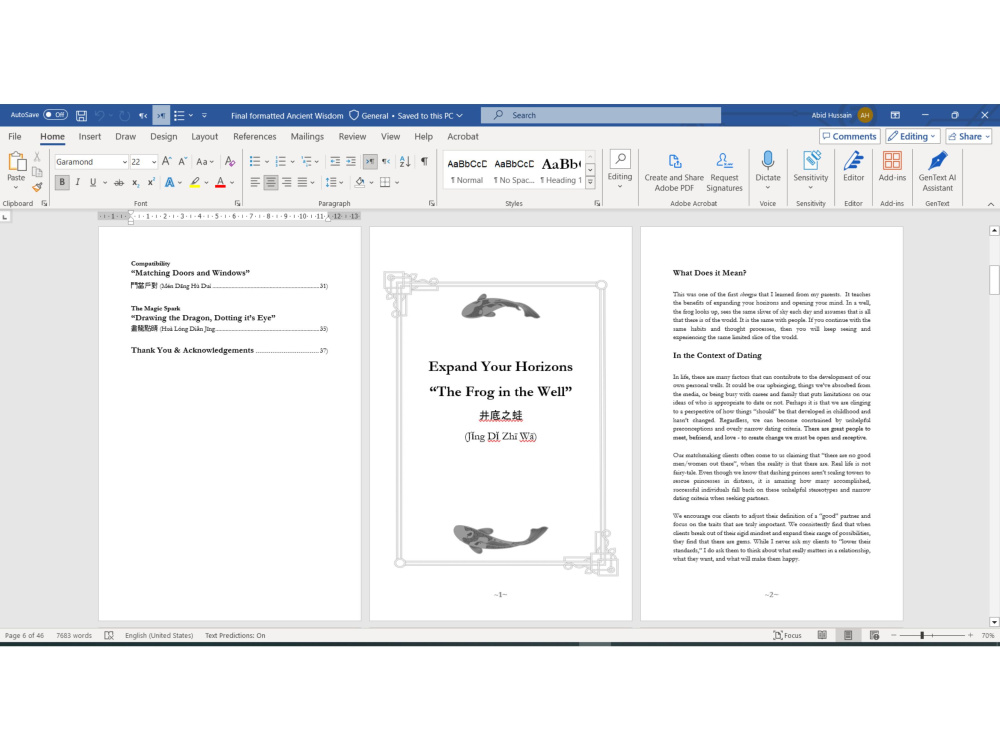Click the Decrease Indent icon

[335, 161]
